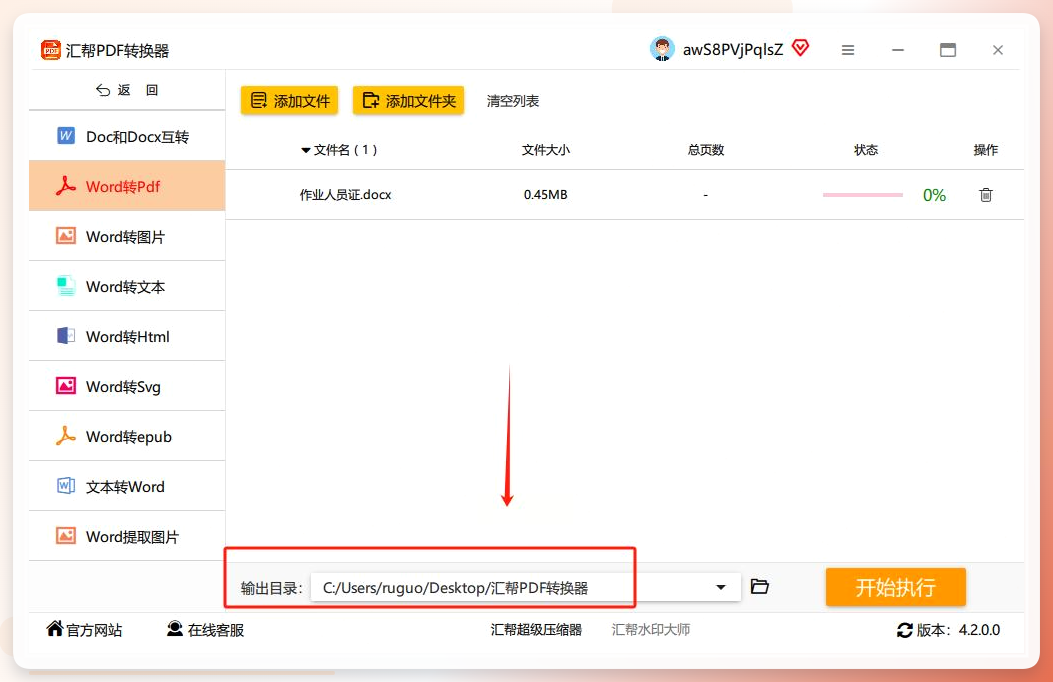Click the pink progress bar for 作业人员证.docx
Viewport: 1053px width, 682px height.
[x=863, y=195]
